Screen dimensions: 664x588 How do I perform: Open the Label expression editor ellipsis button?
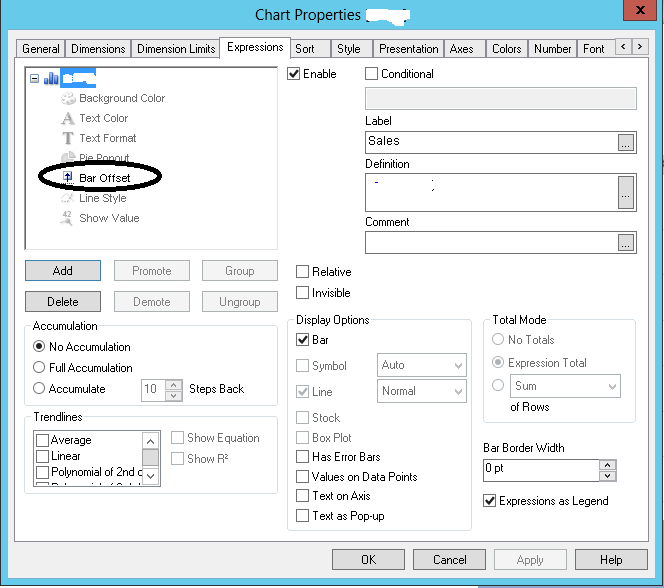point(625,143)
